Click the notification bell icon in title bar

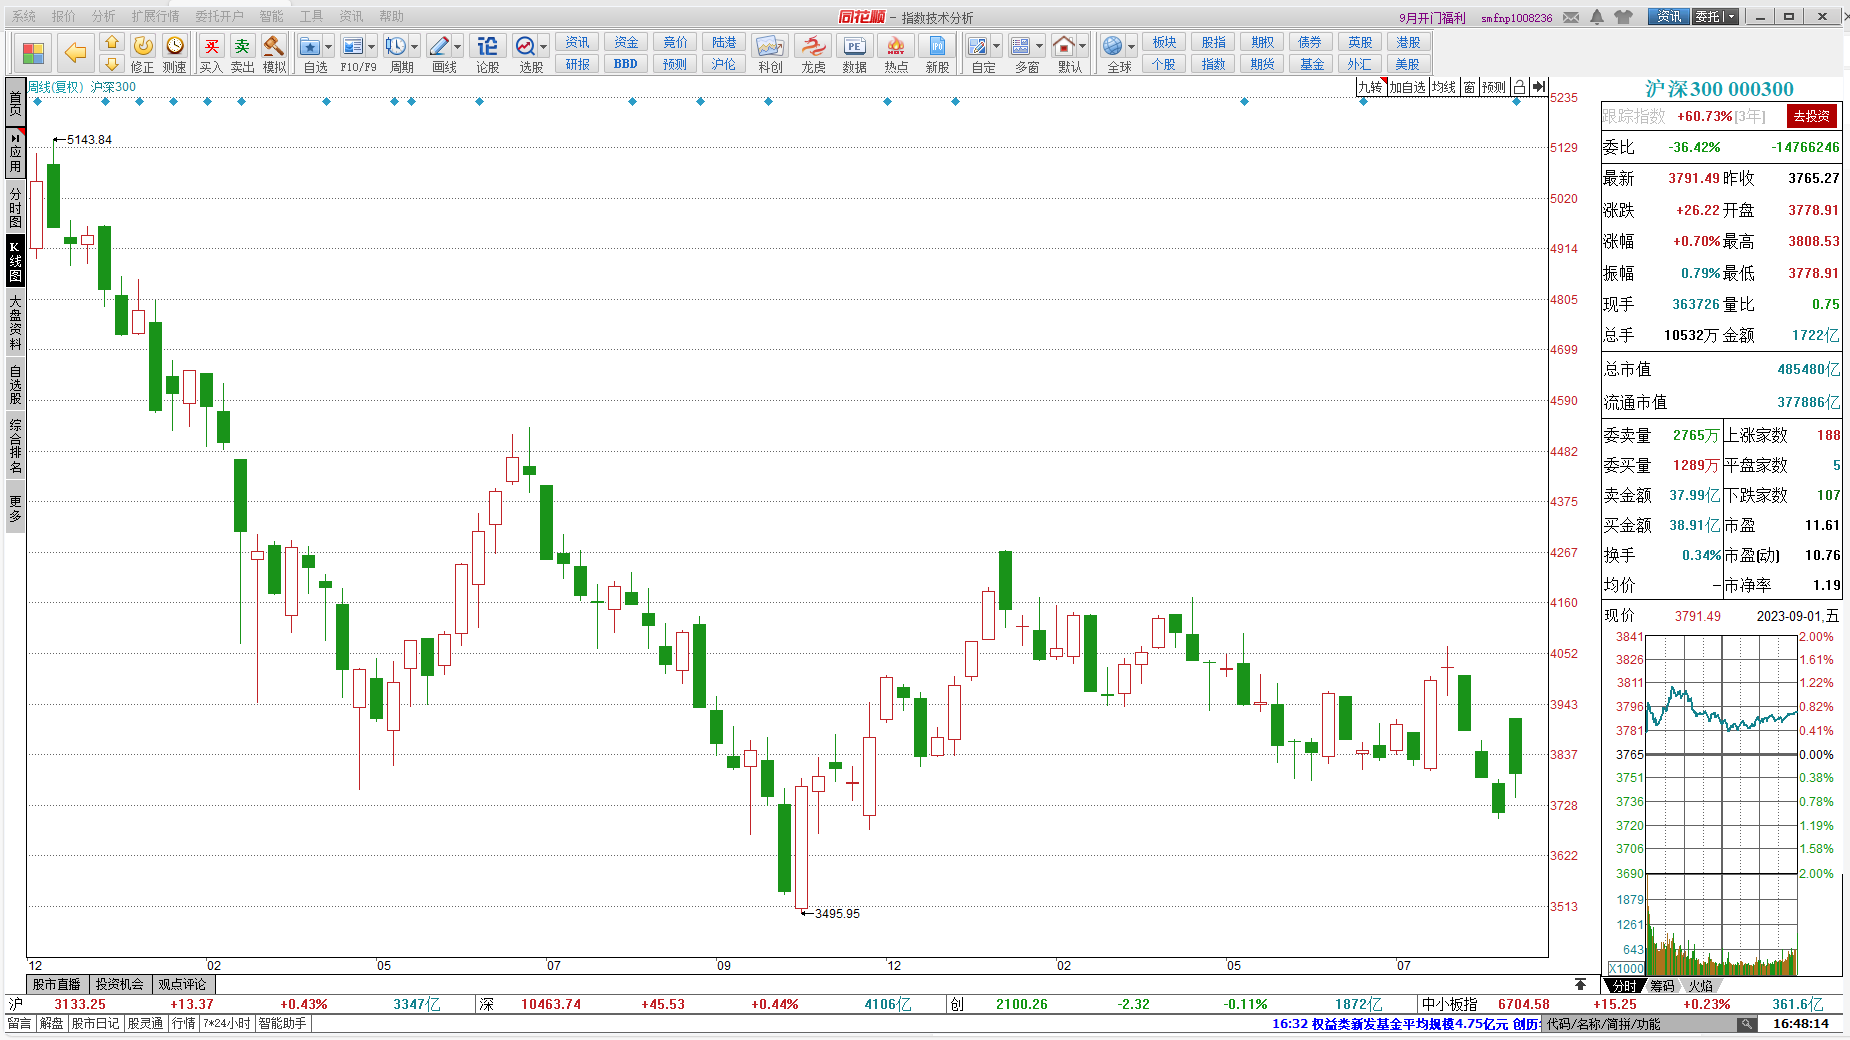[x=1597, y=17]
